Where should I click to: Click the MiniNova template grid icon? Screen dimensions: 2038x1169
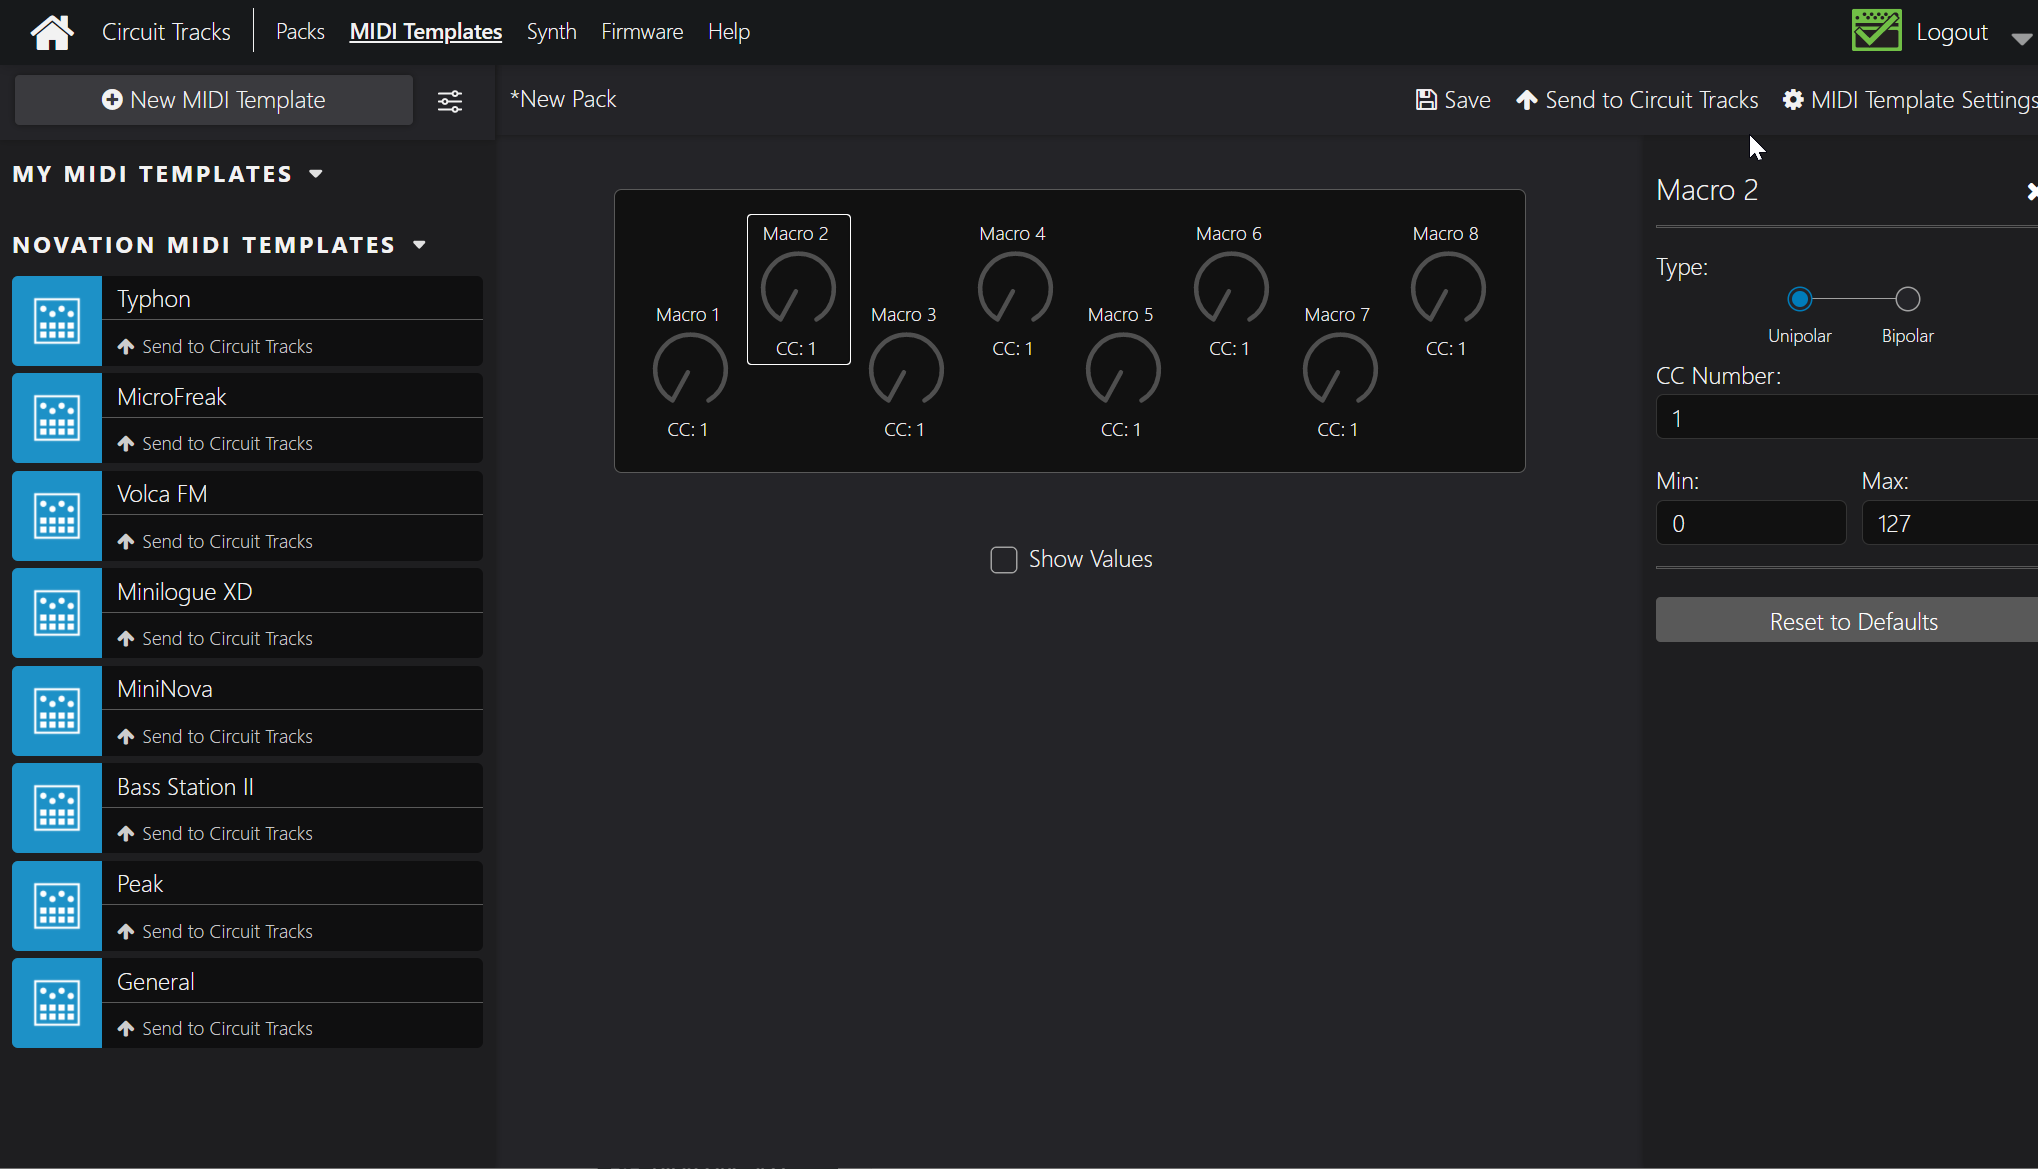[x=57, y=711]
